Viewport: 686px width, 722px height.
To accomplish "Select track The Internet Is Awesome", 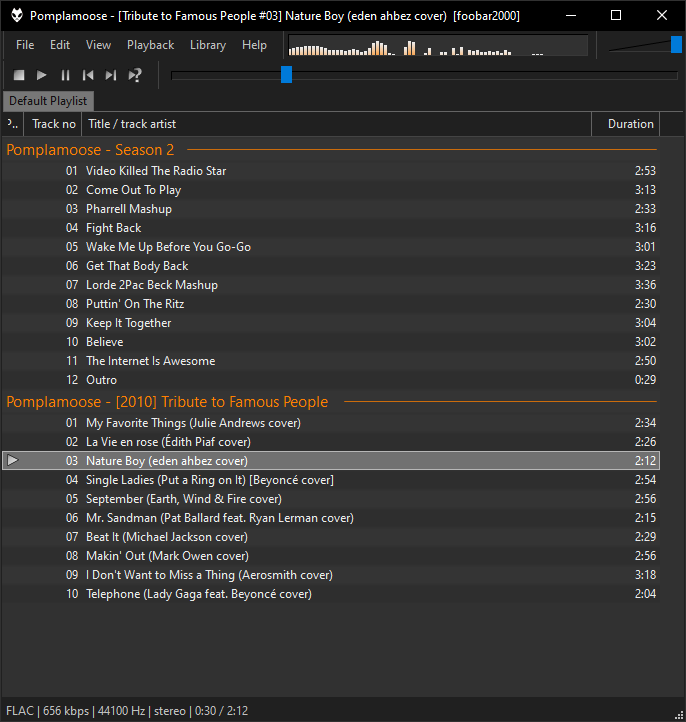I will [x=331, y=361].
